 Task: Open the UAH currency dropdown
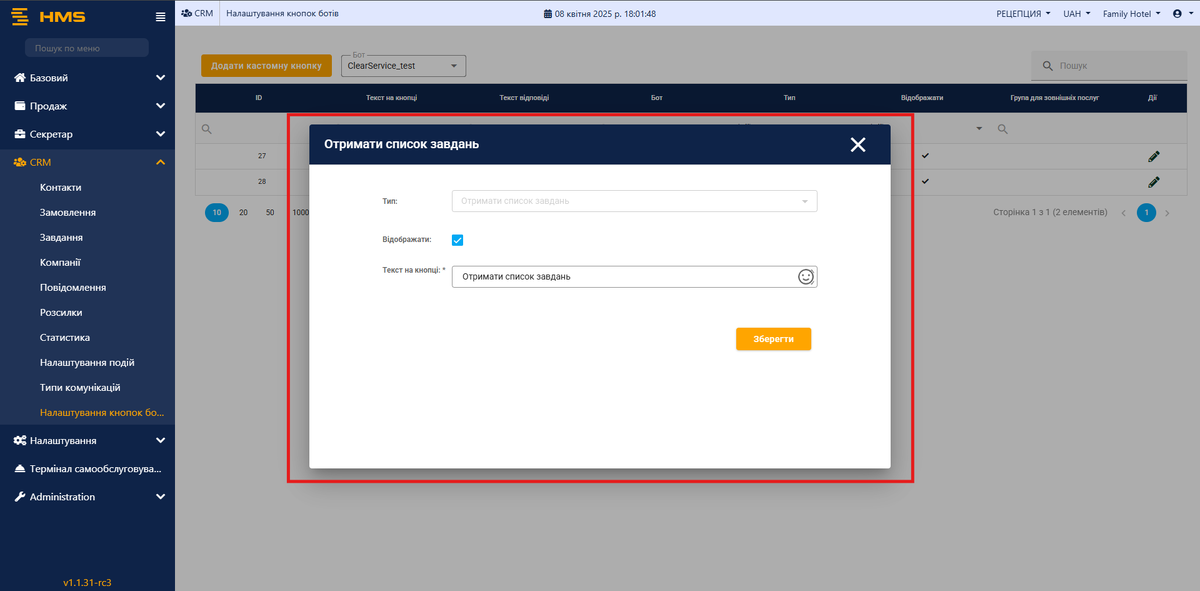pyautogui.click(x=1076, y=14)
